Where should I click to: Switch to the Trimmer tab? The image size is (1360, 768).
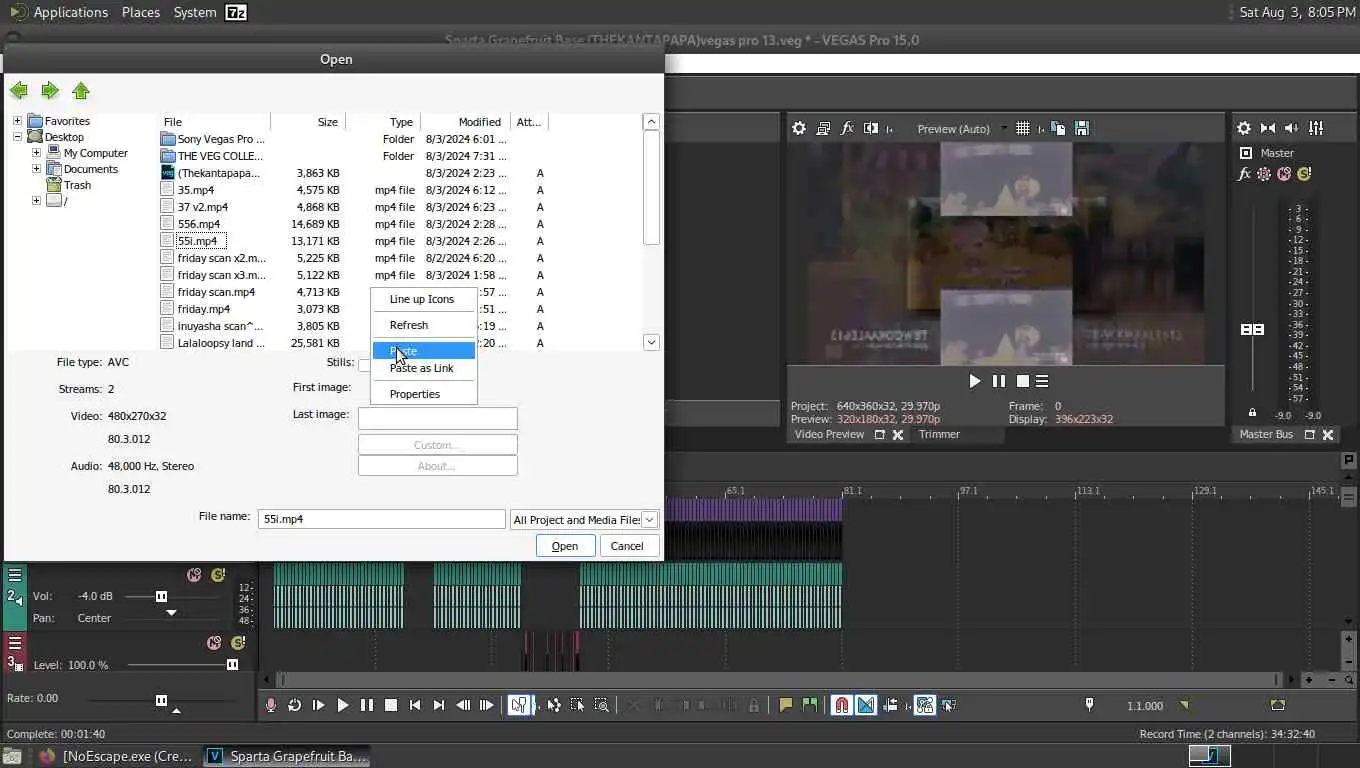pos(939,434)
